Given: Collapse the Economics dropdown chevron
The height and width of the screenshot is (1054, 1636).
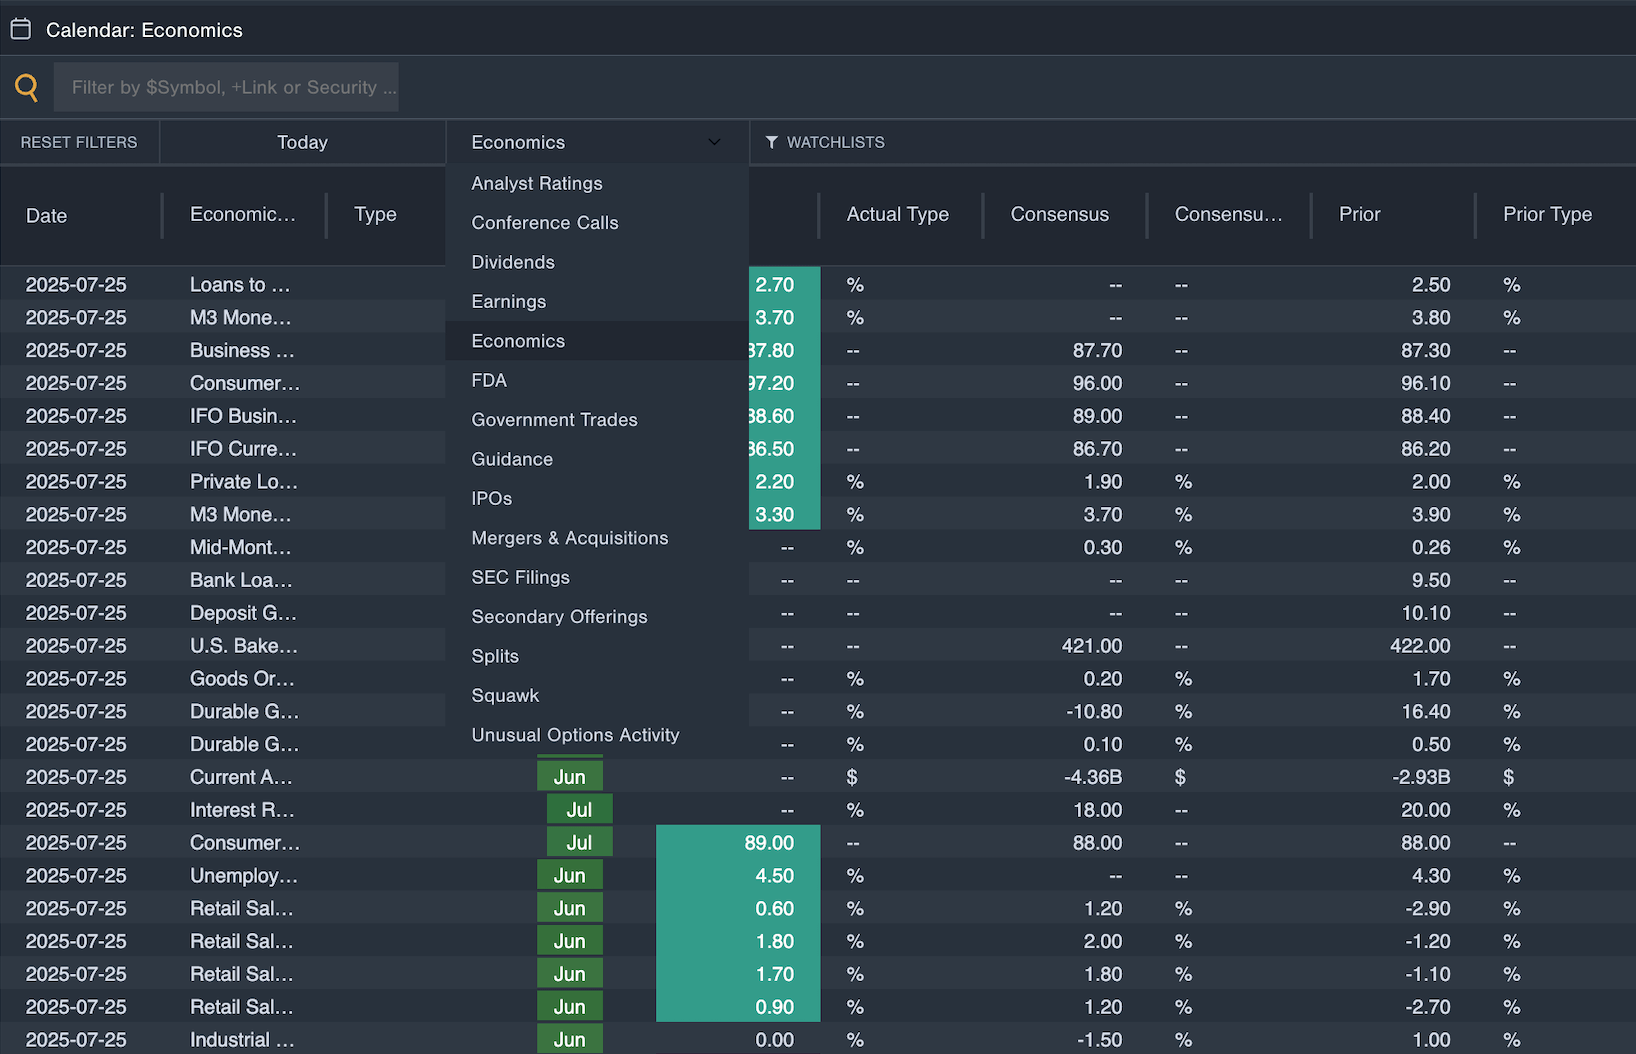Looking at the screenshot, I should (x=714, y=142).
